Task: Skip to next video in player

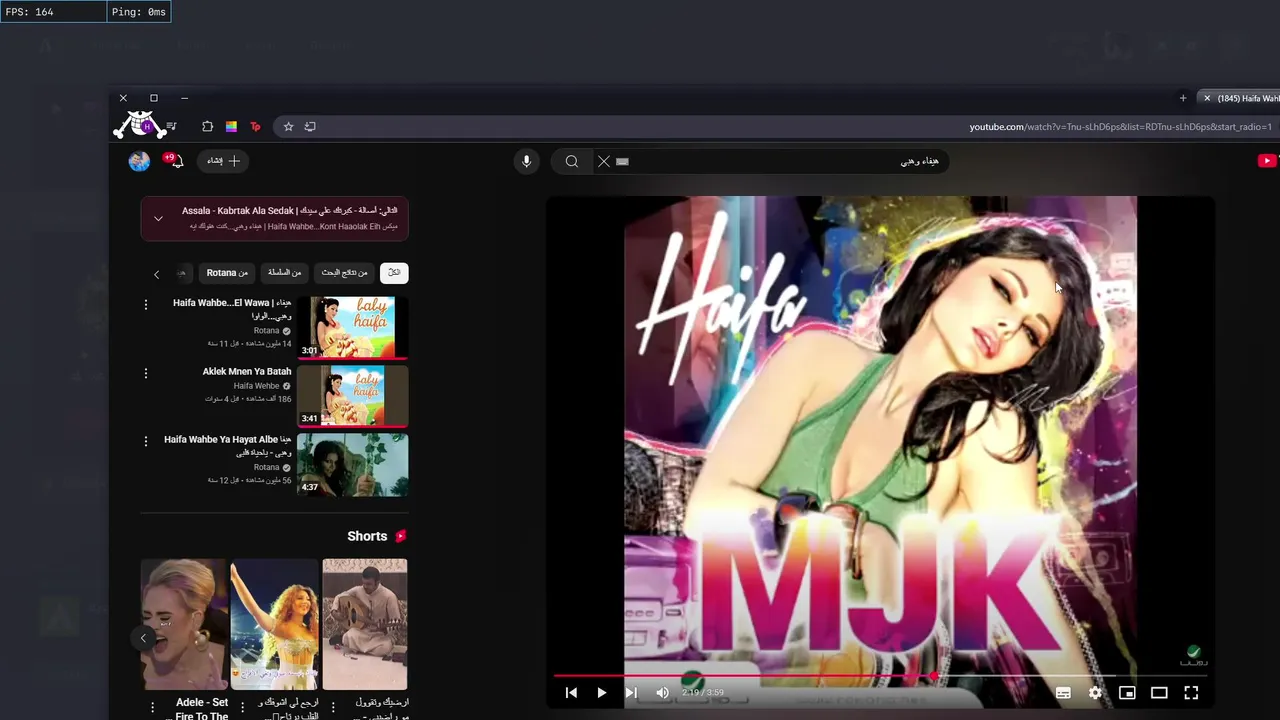Action: pyautogui.click(x=631, y=692)
